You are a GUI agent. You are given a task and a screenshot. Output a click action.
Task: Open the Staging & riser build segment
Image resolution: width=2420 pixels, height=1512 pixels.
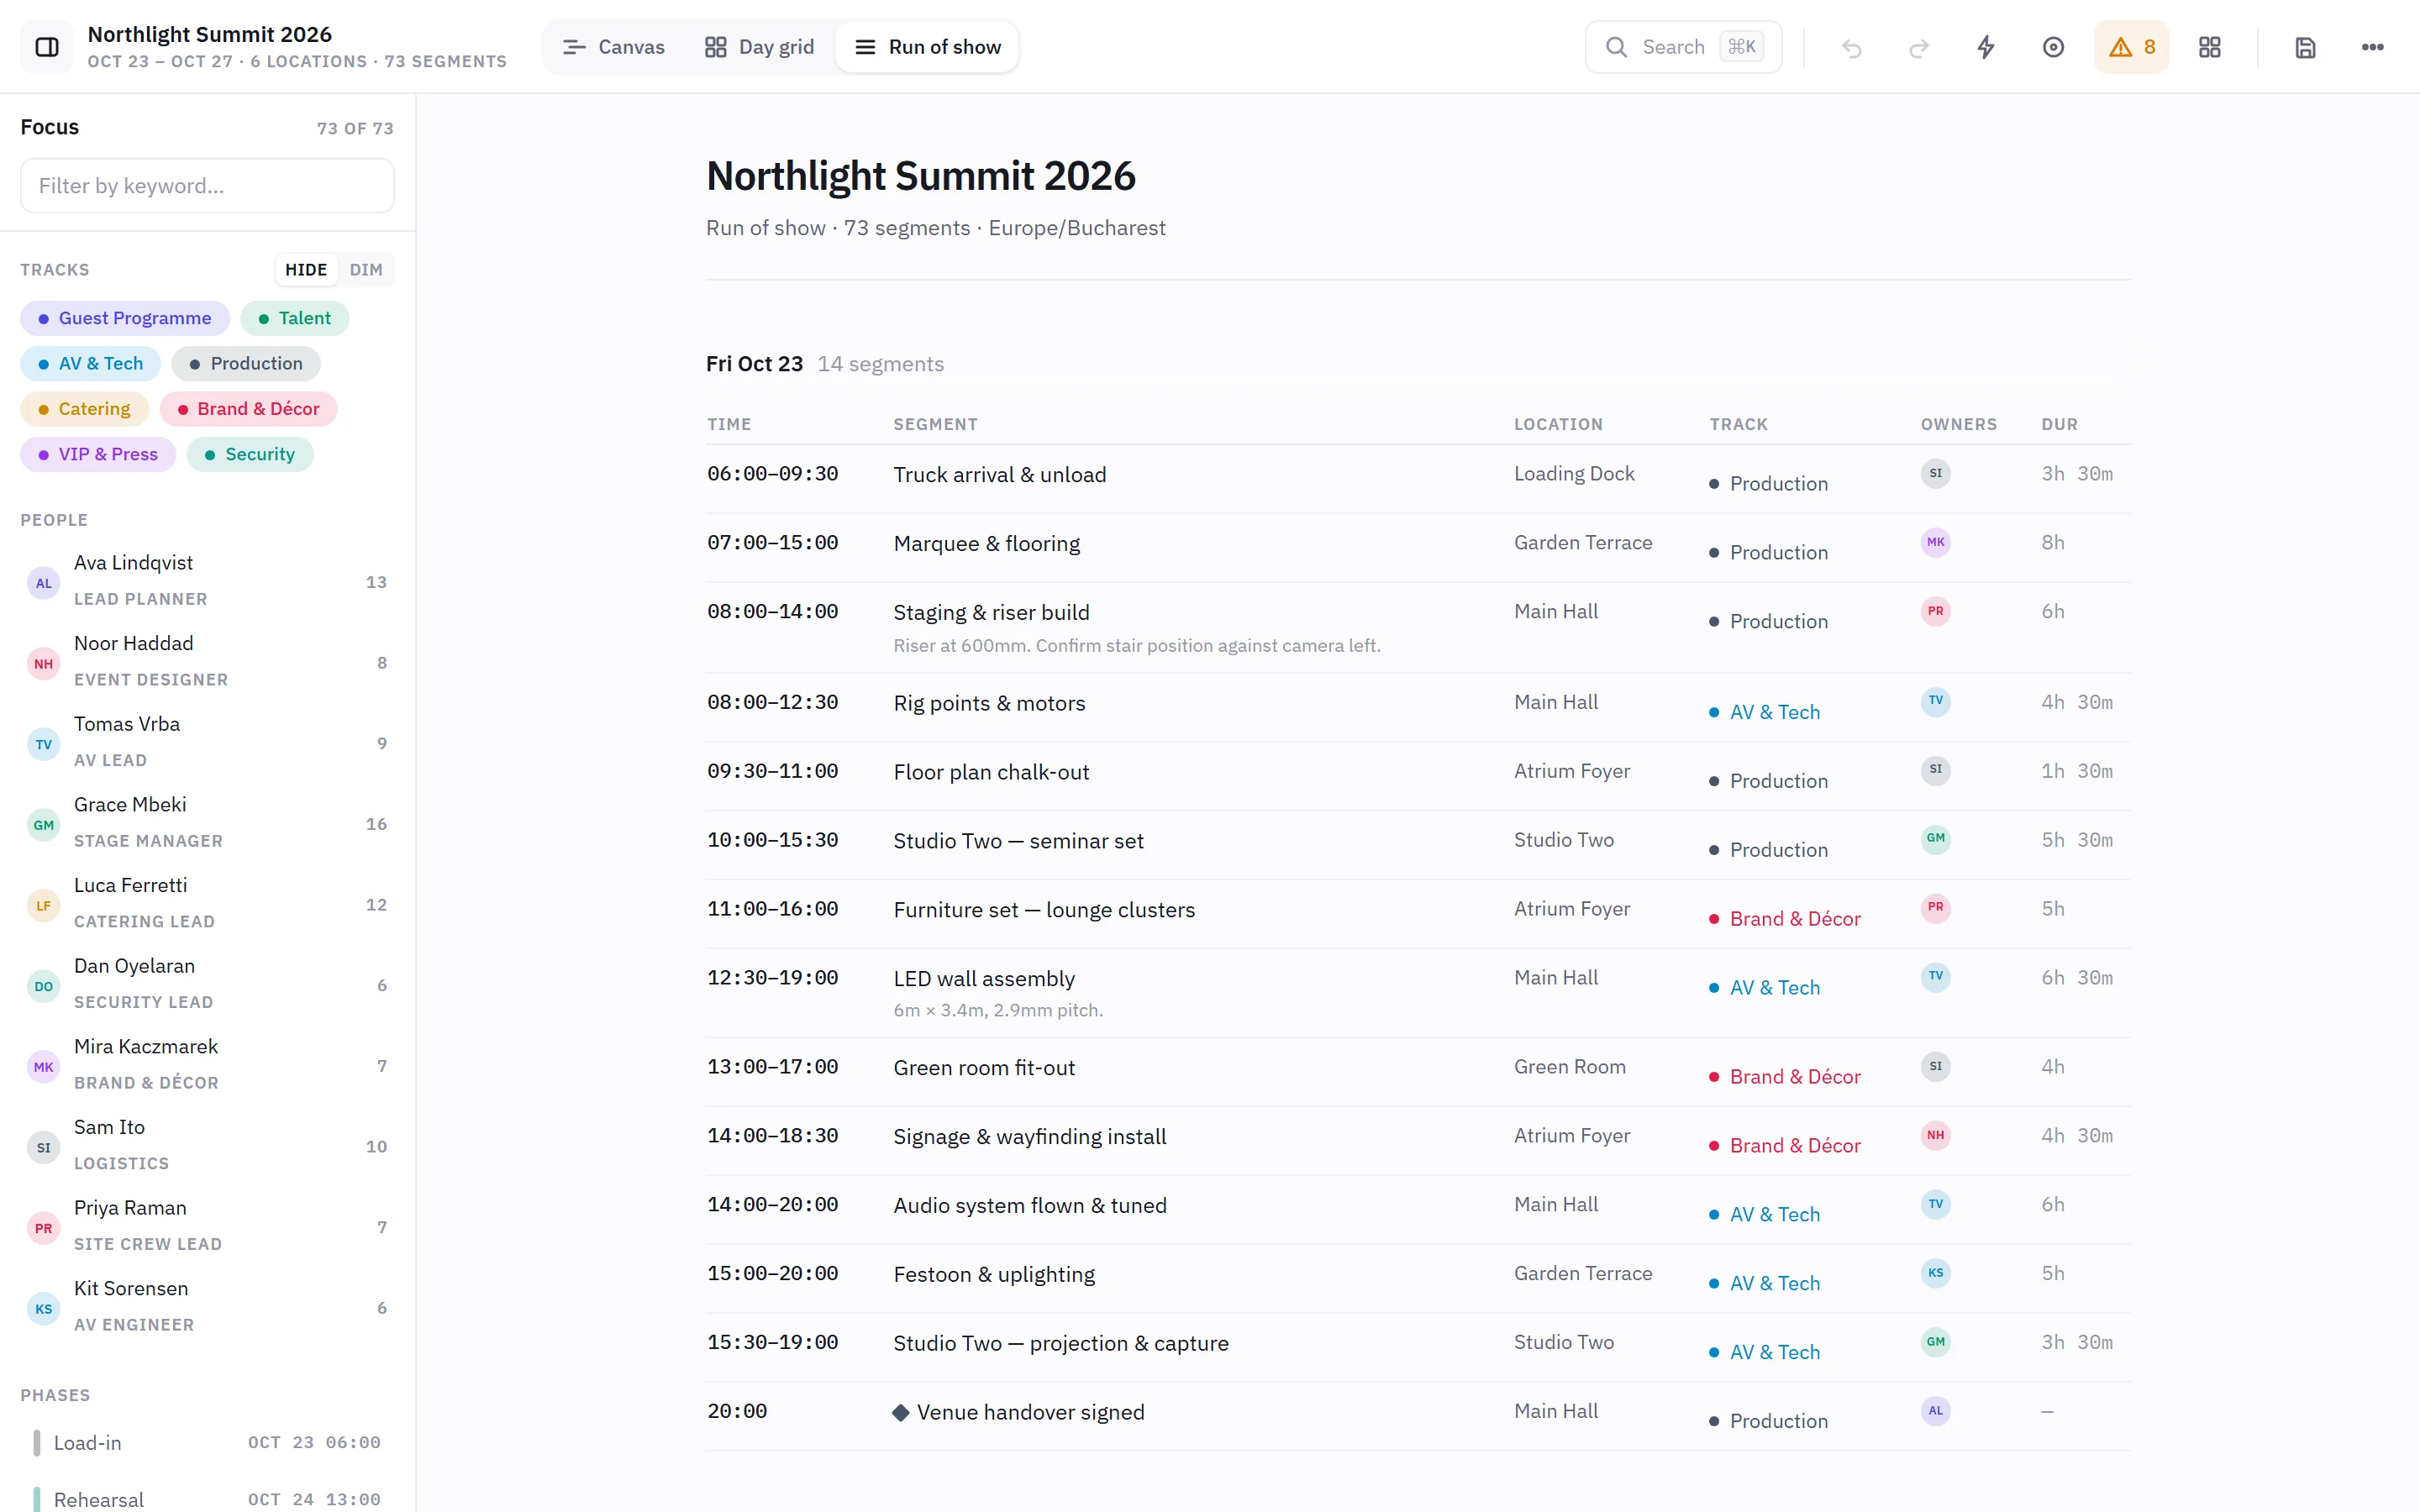1418,628
